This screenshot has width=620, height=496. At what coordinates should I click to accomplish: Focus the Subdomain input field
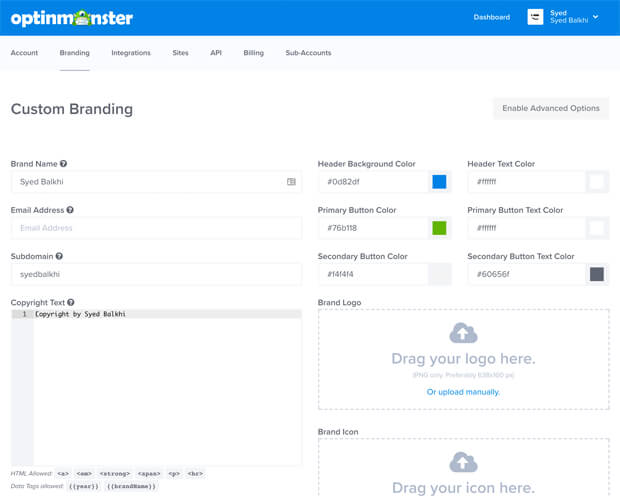coord(156,274)
